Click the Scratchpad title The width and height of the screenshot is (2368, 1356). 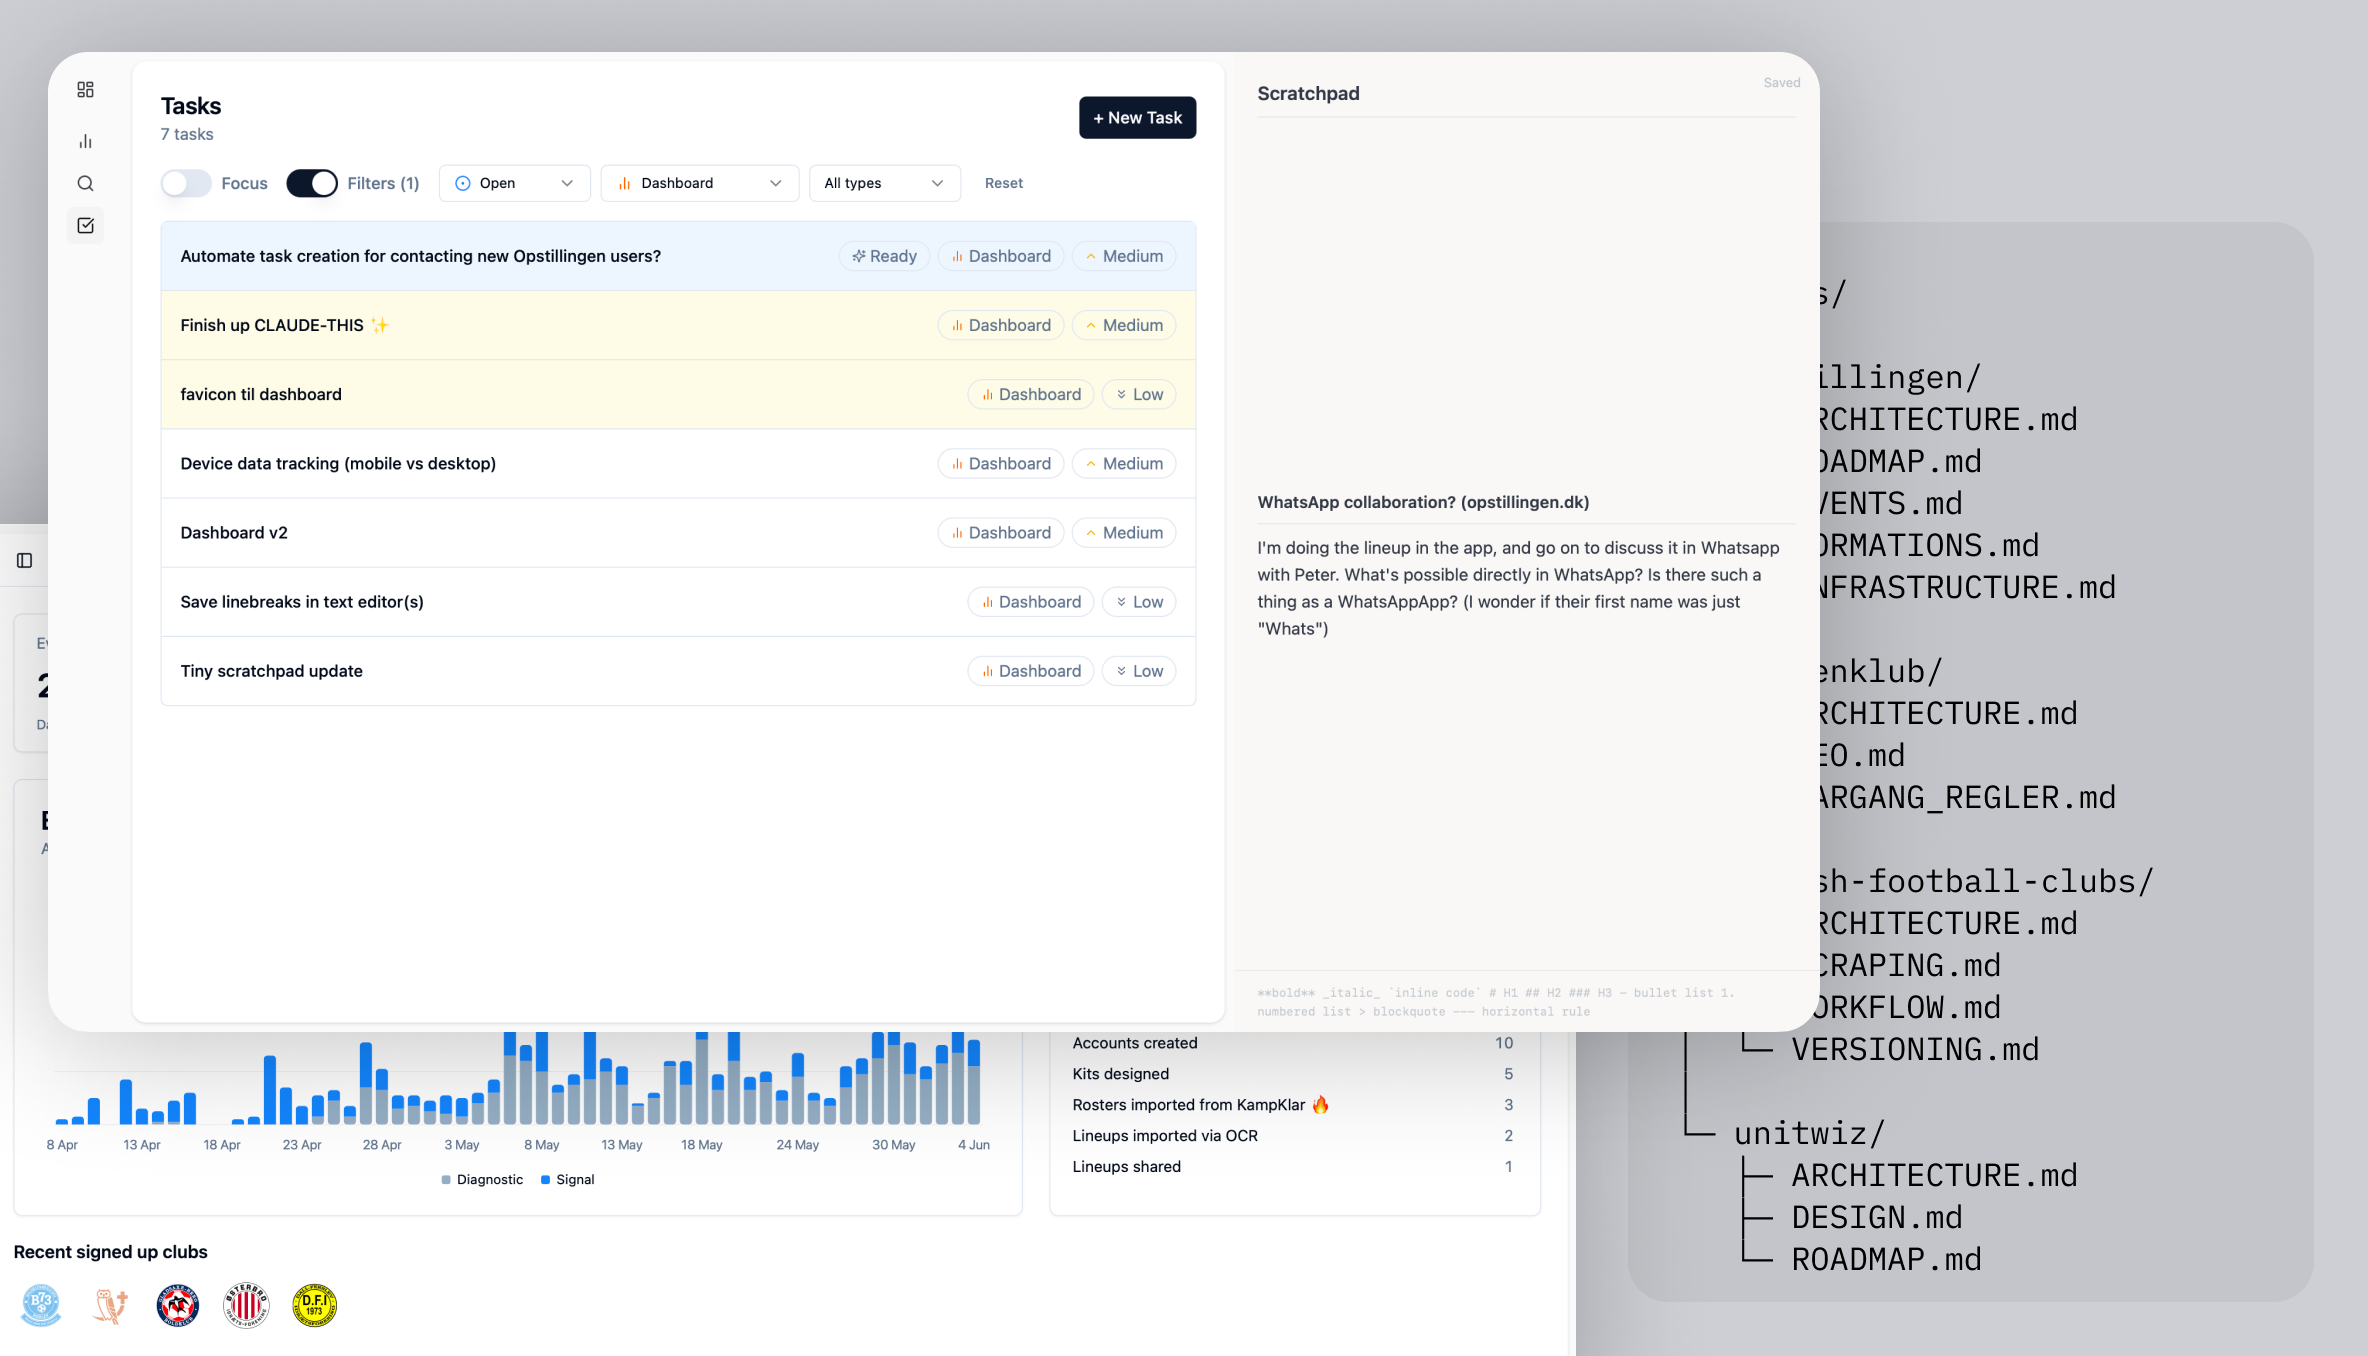point(1308,93)
